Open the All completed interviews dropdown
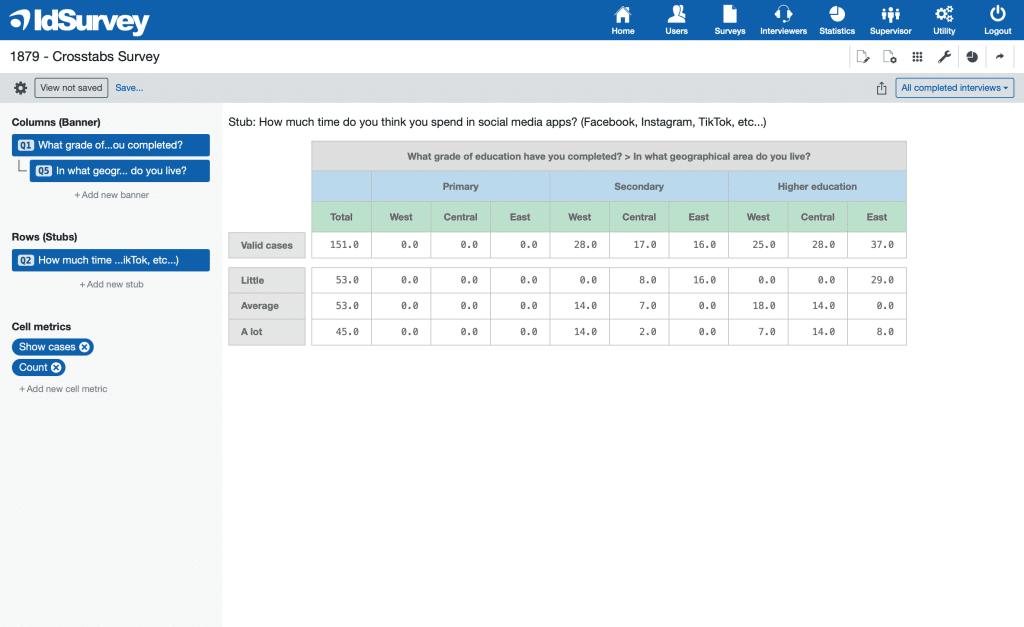This screenshot has width=1024, height=627. coord(954,87)
